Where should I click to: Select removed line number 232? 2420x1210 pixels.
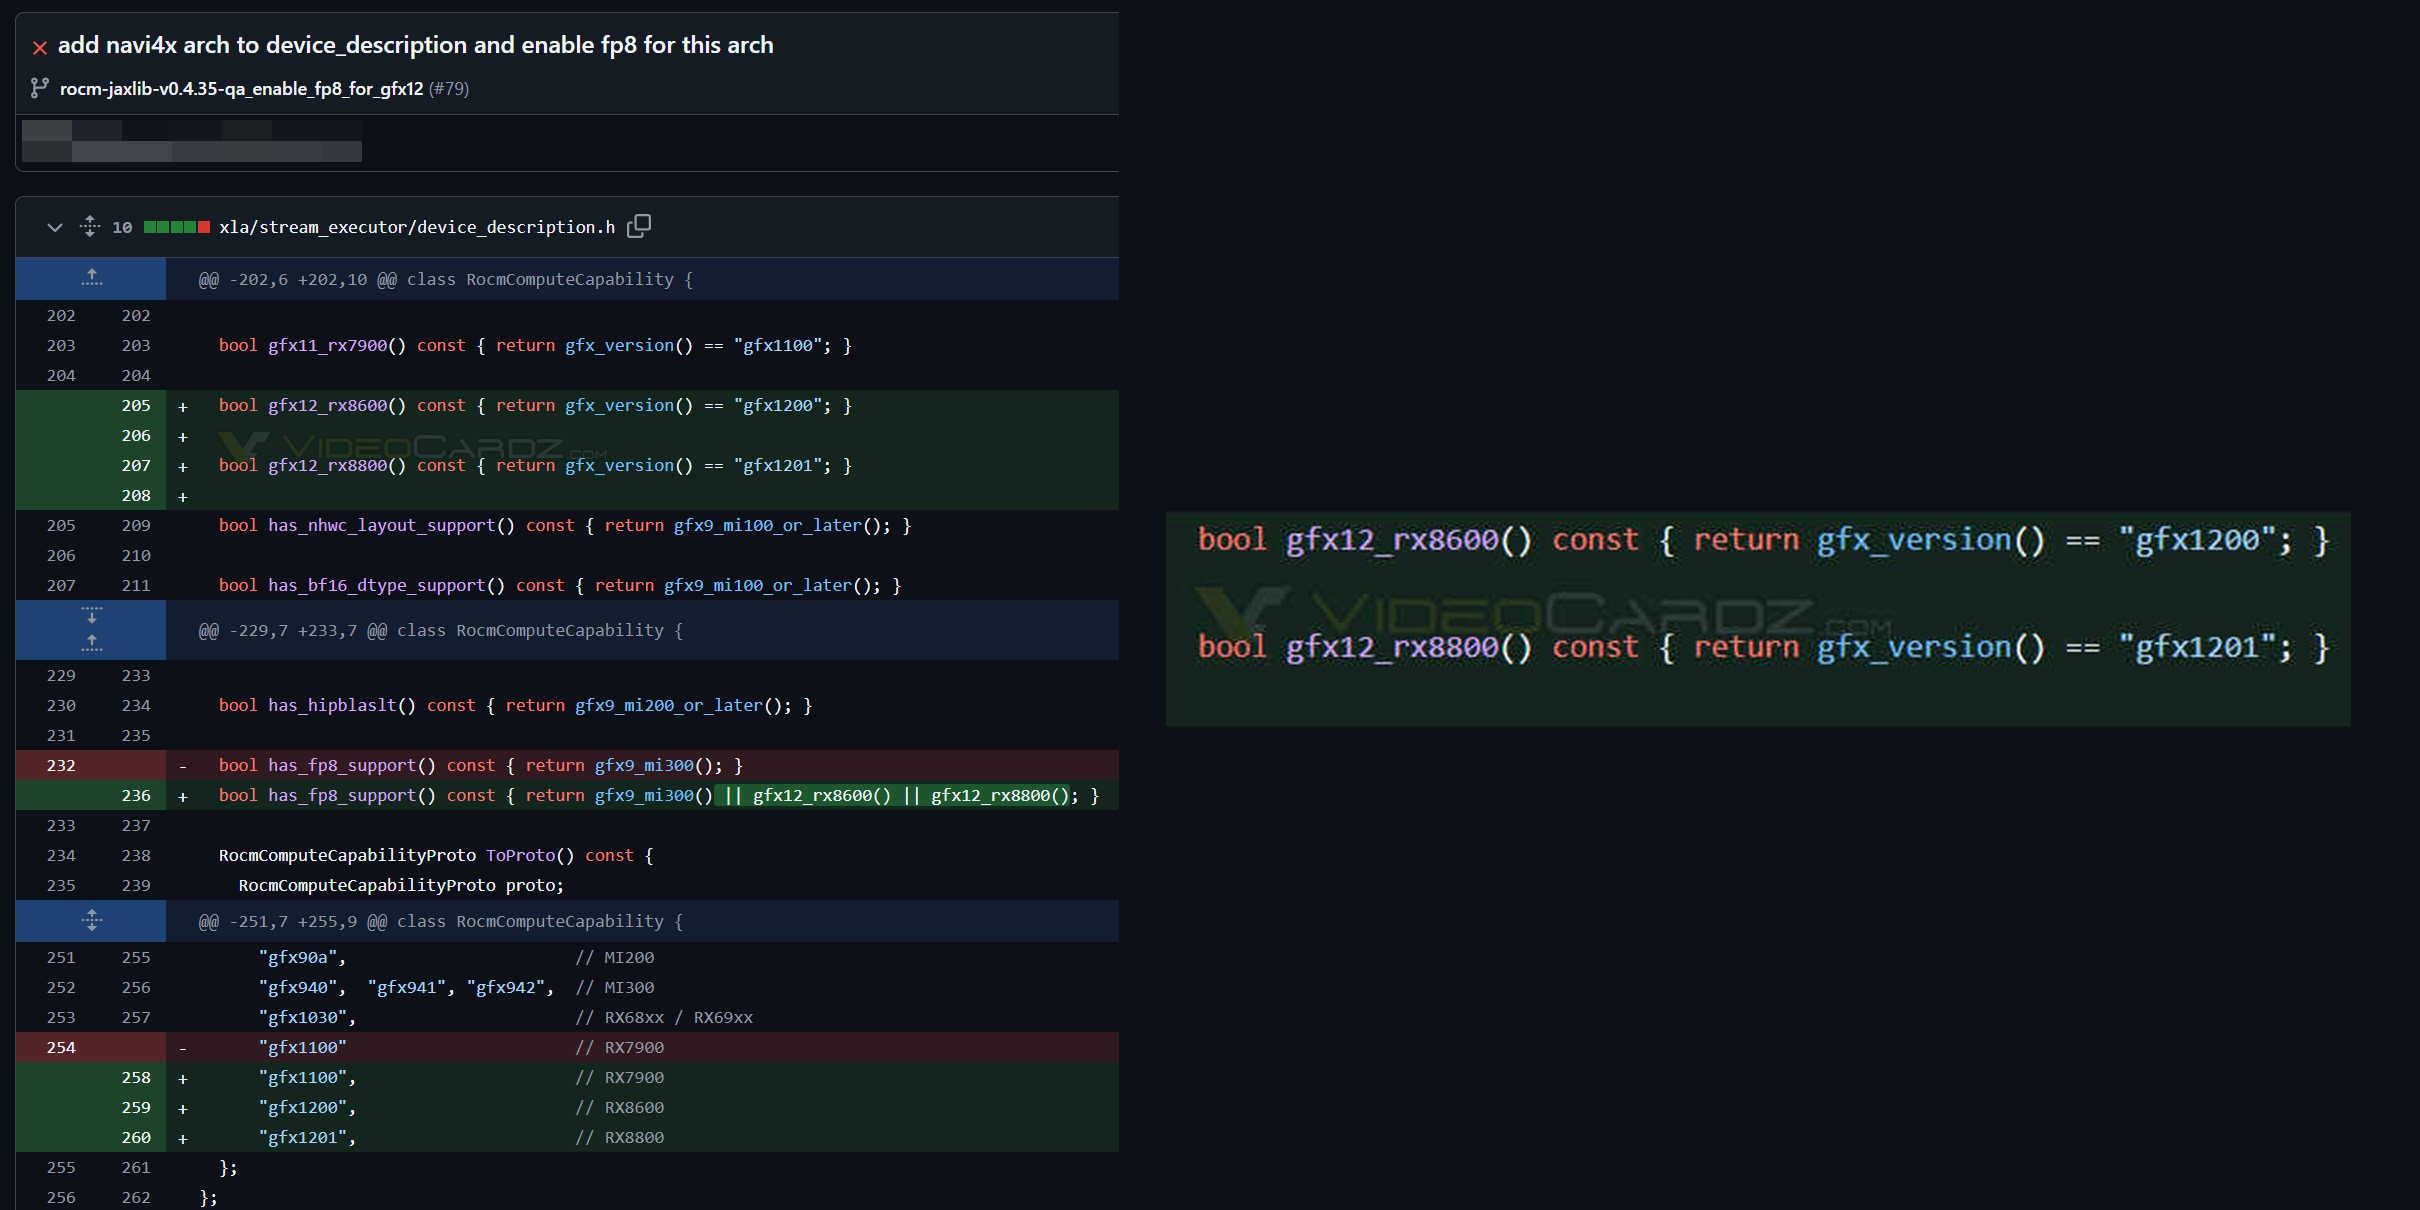[61, 765]
